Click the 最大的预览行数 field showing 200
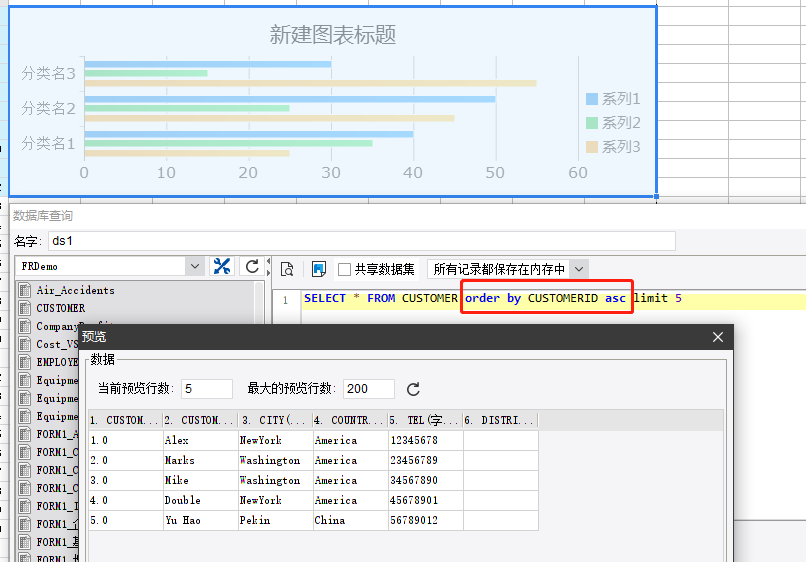The height and width of the screenshot is (562, 806). (369, 389)
